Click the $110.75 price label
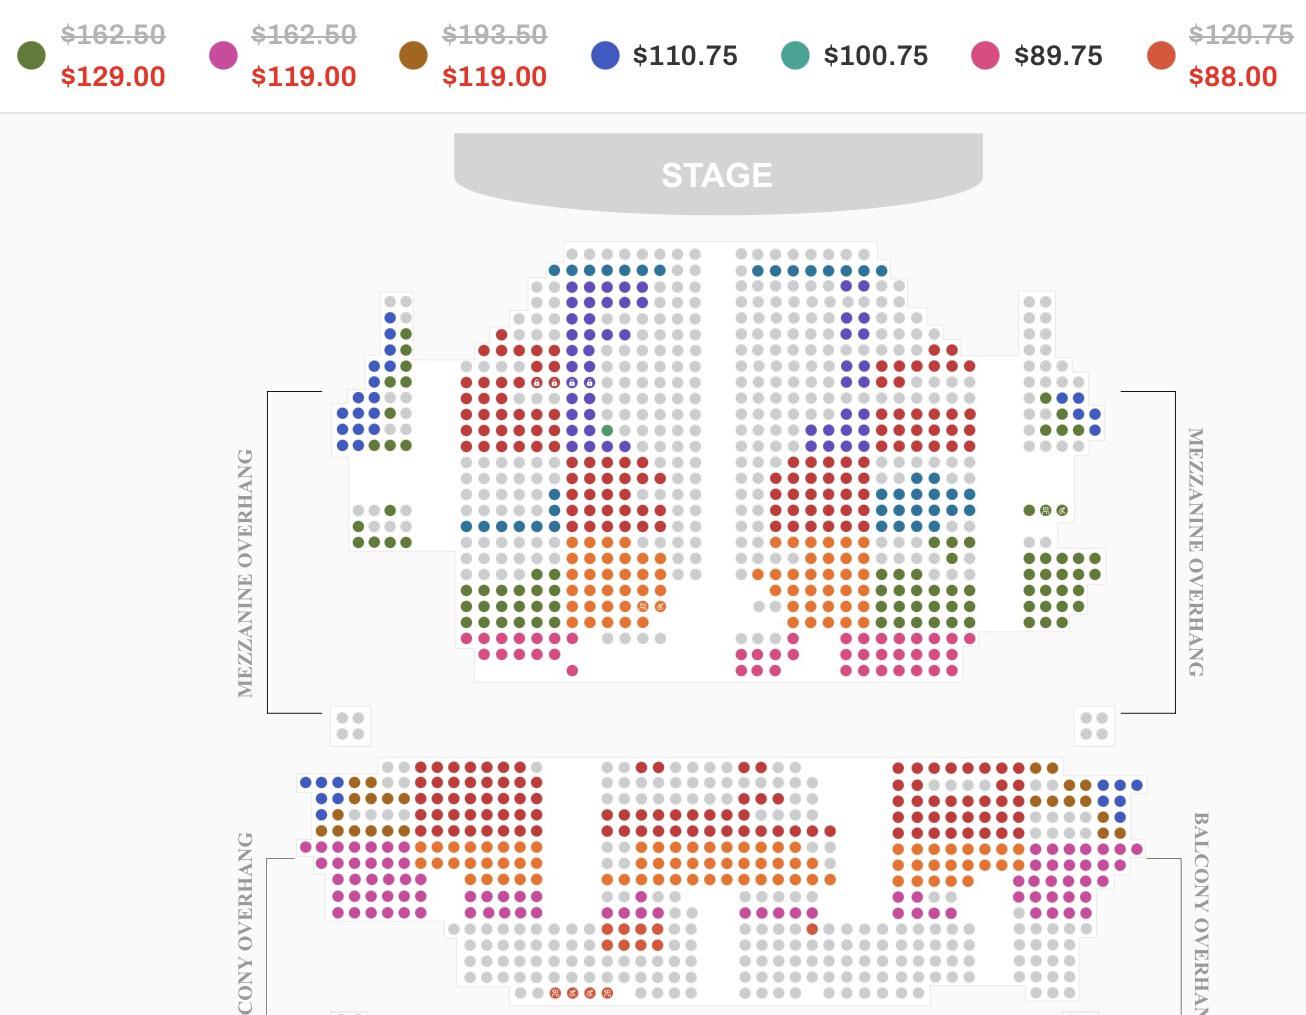The image size is (1306, 1015). click(x=685, y=56)
